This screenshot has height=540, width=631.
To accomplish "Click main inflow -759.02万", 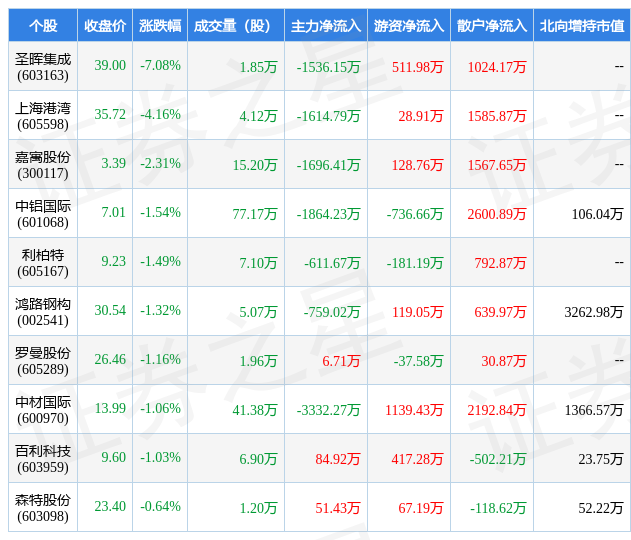I will pyautogui.click(x=332, y=312).
